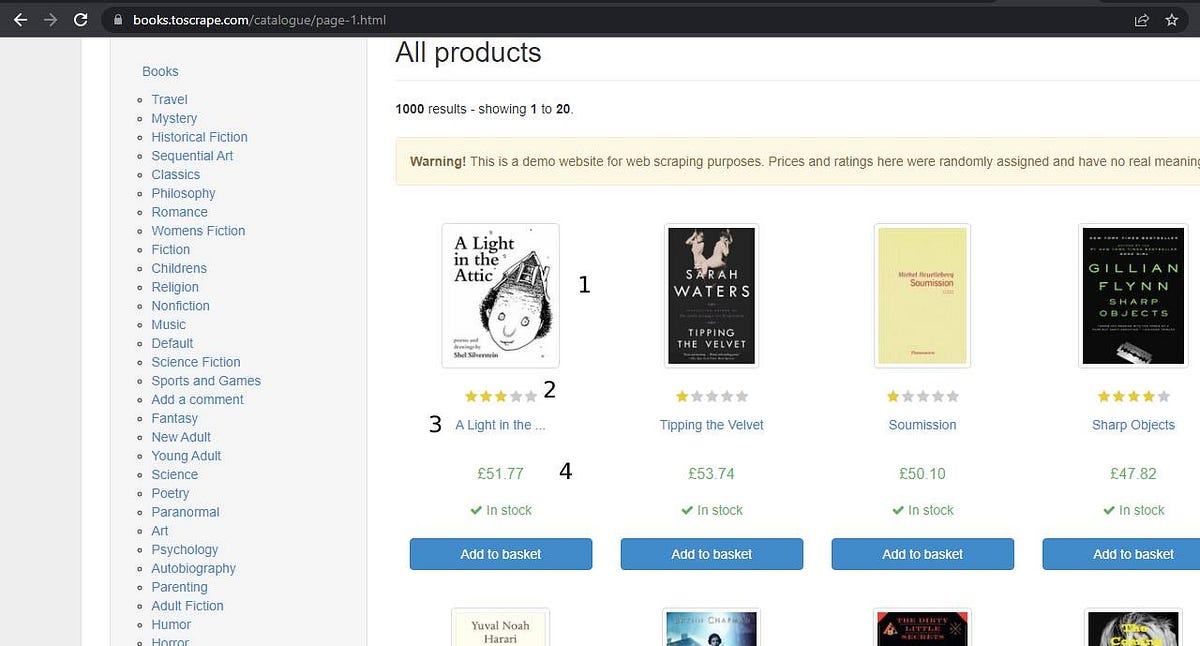1200x646 pixels.
Task: Open the Poetry category
Action: 170,493
